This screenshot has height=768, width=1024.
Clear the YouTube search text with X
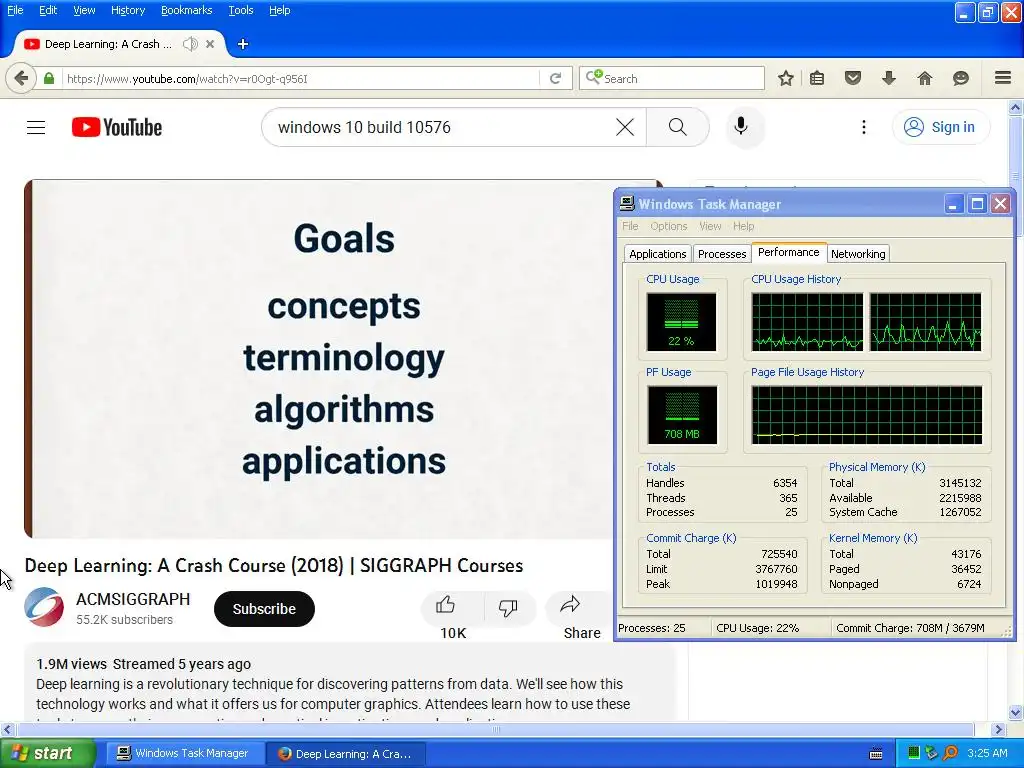click(625, 127)
